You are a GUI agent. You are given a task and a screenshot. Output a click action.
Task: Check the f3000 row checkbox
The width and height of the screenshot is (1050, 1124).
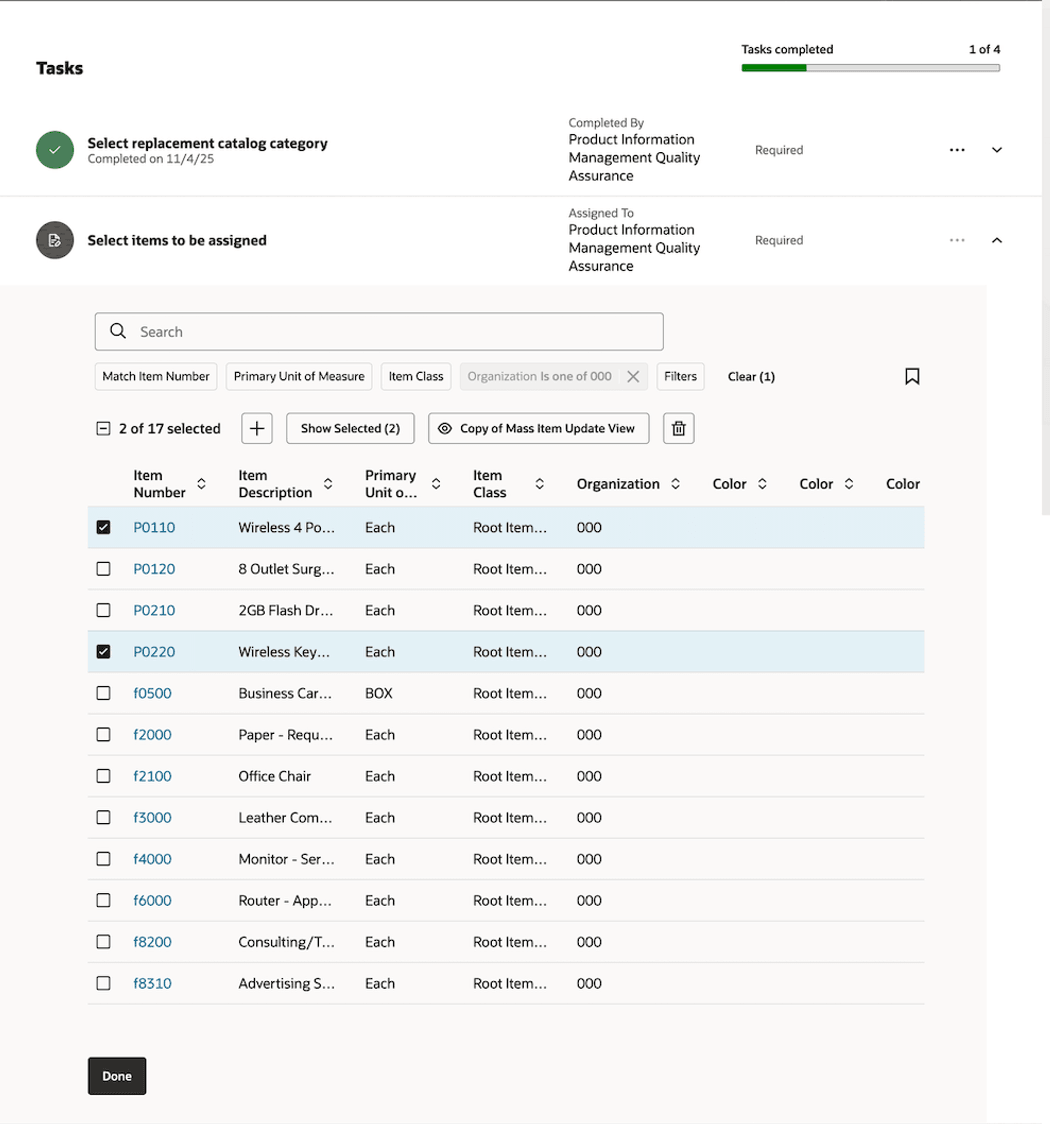coord(103,817)
